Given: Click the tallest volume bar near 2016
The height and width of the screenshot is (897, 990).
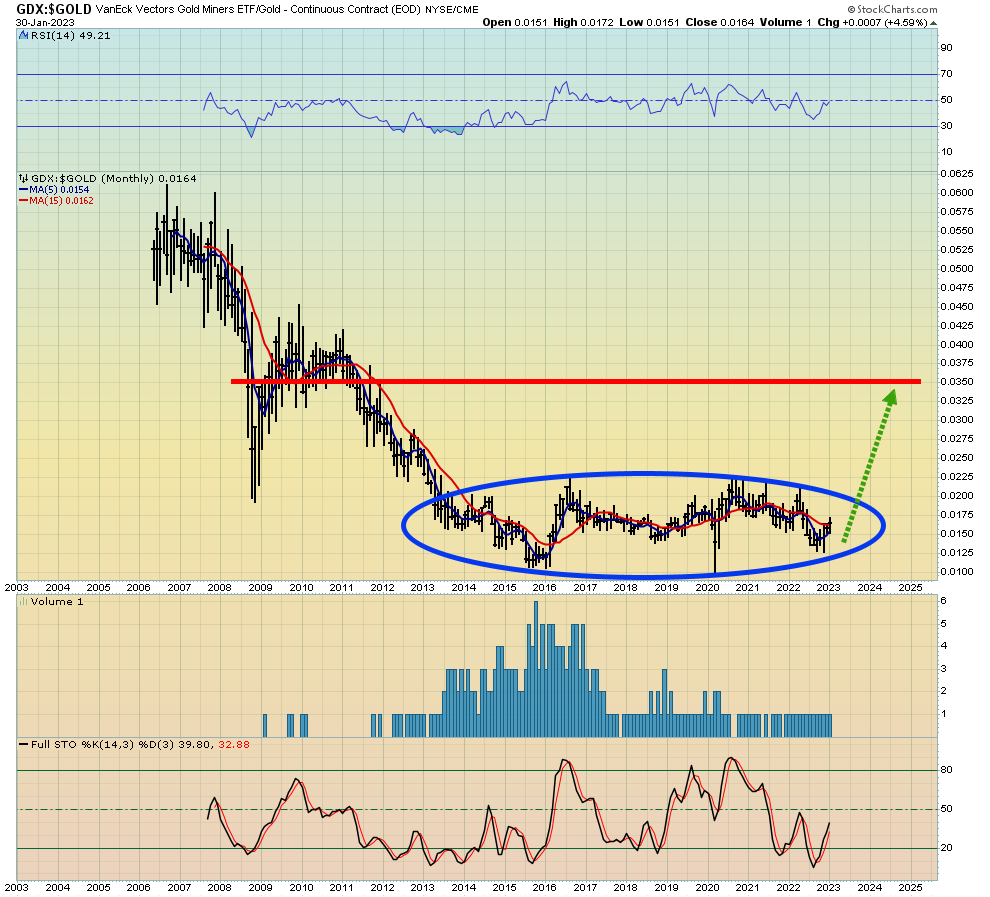Looking at the screenshot, I should click(x=536, y=669).
